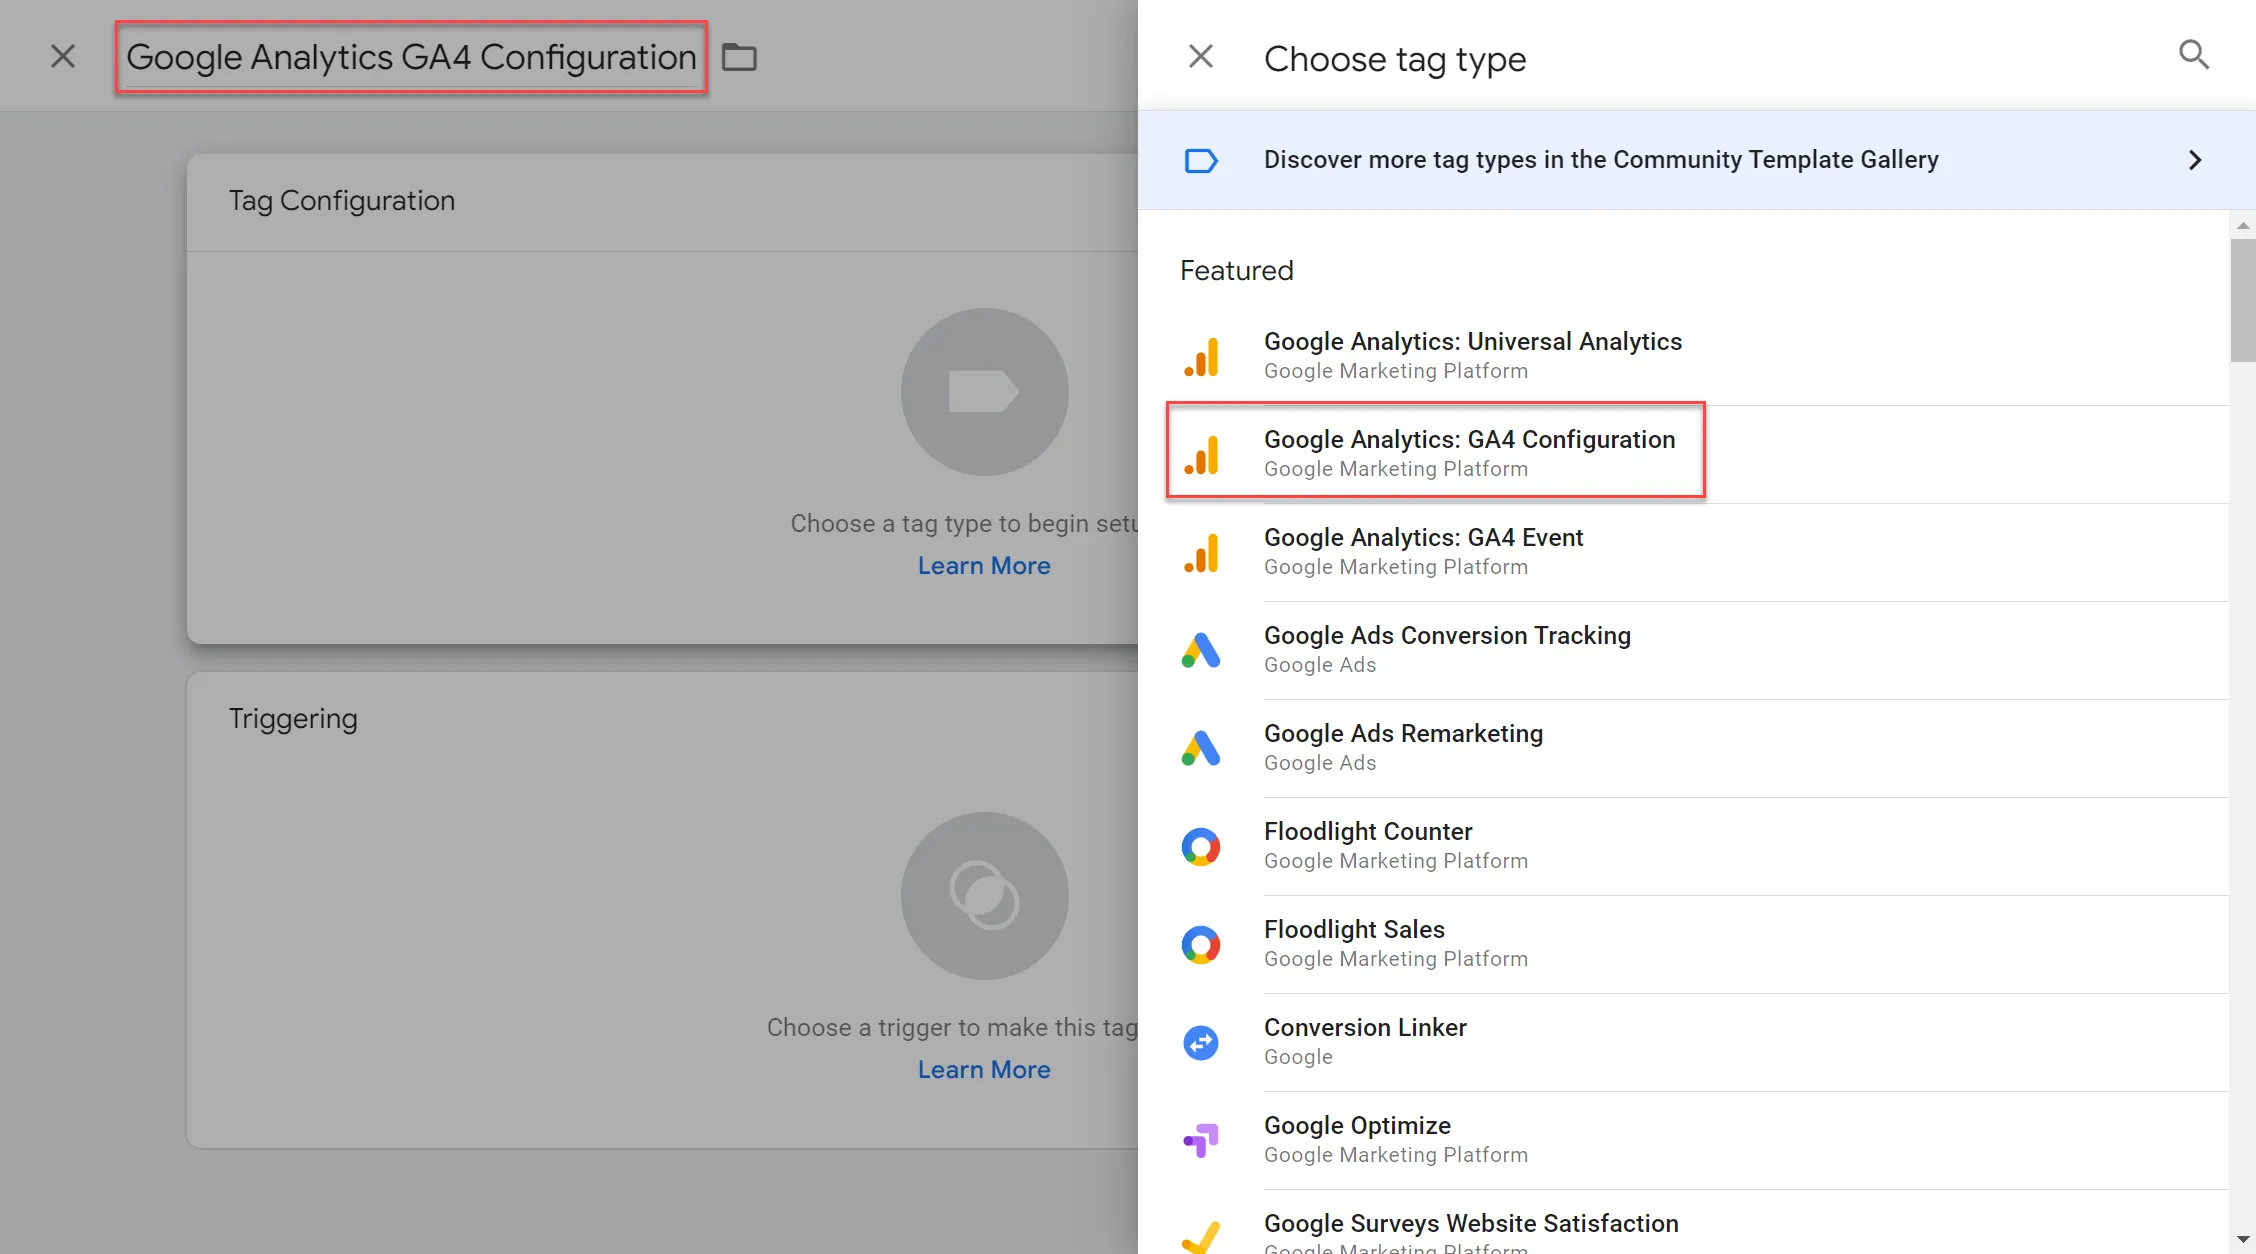Choose Google Ads Conversion Tracking tag type
This screenshot has width=2256, height=1254.
point(1683,650)
